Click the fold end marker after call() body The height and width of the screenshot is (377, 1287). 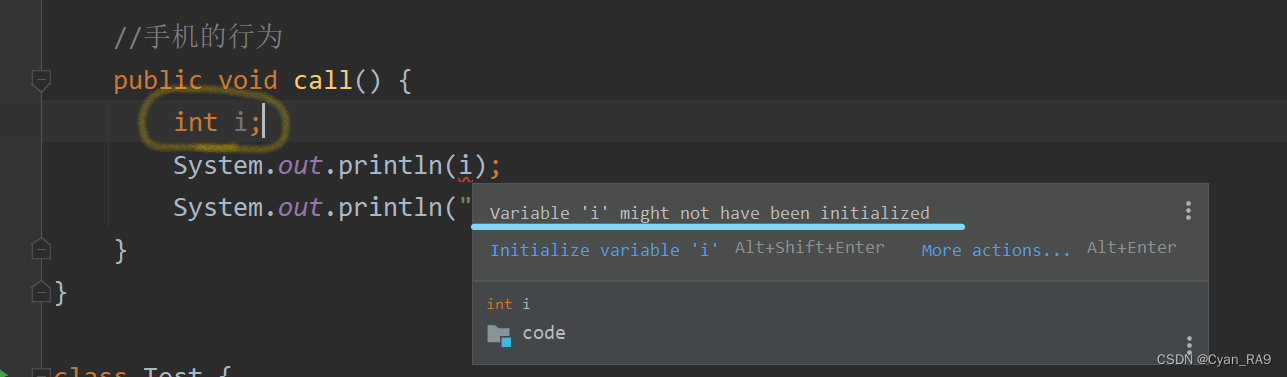[x=41, y=249]
